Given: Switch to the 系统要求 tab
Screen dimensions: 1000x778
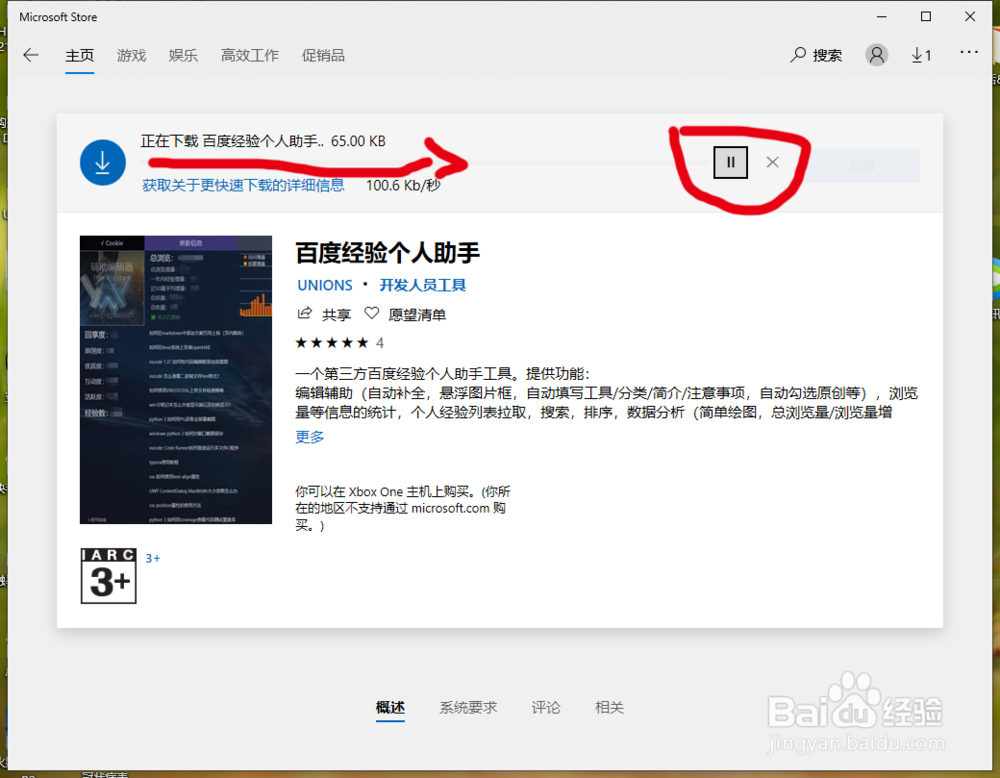Looking at the screenshot, I should (x=467, y=707).
